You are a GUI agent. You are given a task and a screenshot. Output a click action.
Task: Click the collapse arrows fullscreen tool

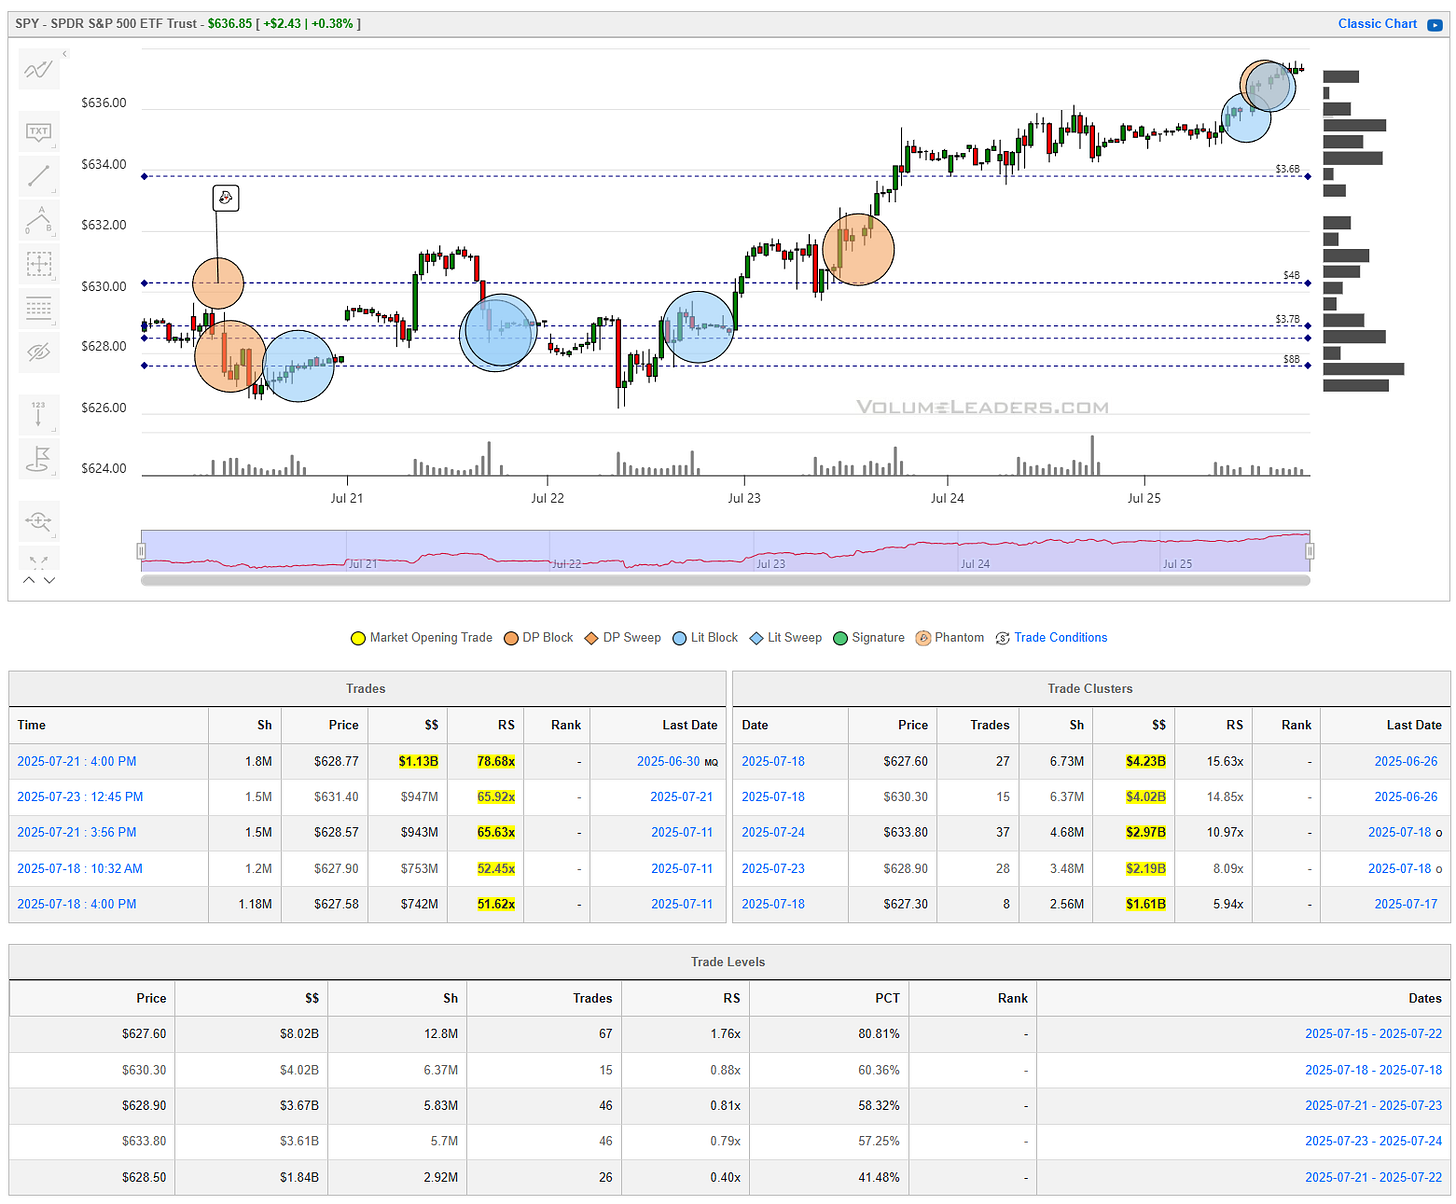click(x=39, y=560)
